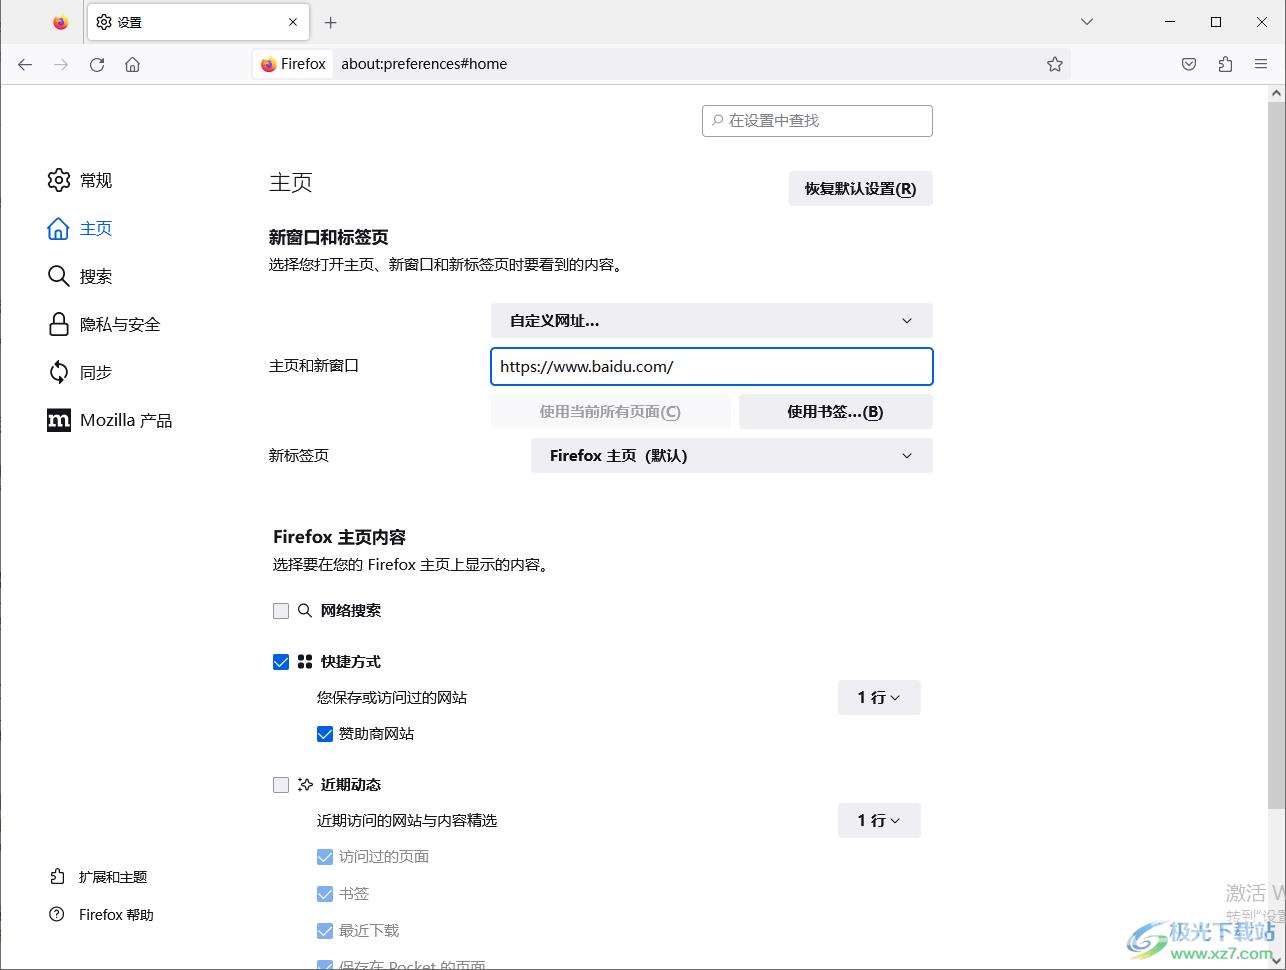Select the 主页 settings category
This screenshot has height=970, width=1286.
[80, 228]
